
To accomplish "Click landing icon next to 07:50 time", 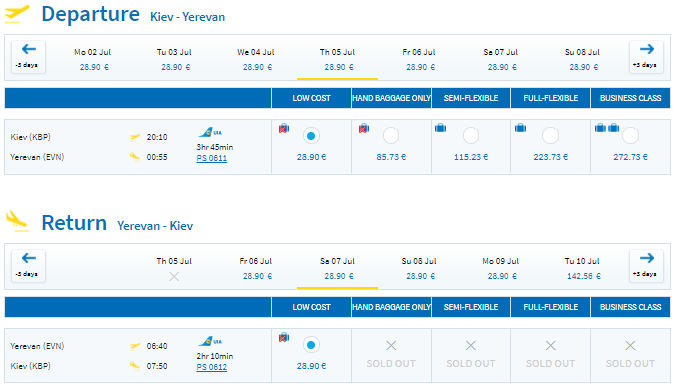I will click(x=135, y=366).
